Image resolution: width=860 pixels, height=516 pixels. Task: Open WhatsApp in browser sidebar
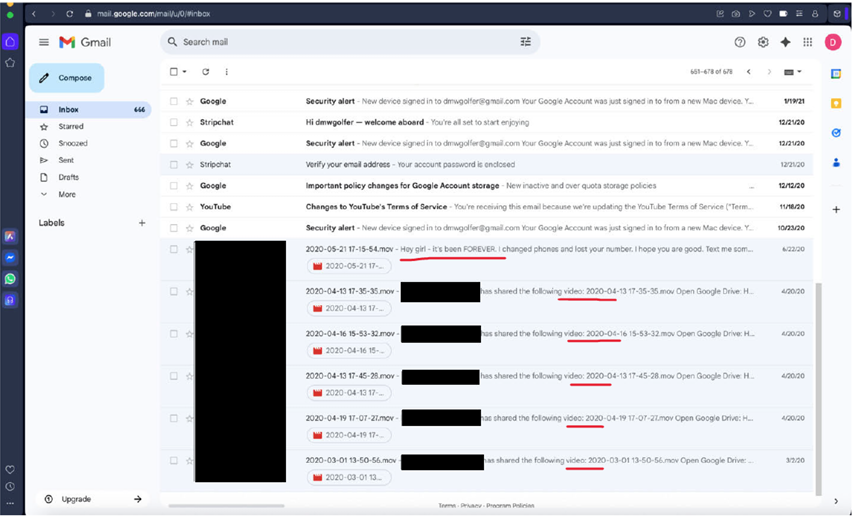[10, 279]
